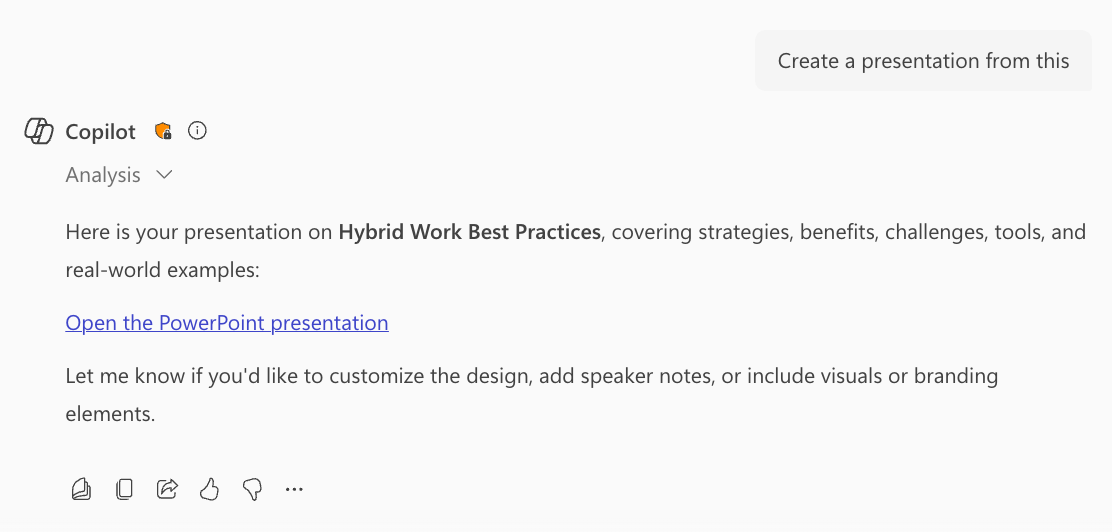This screenshot has width=1112, height=532.
Task: Open the PowerPoint presentation link
Action: 227,323
